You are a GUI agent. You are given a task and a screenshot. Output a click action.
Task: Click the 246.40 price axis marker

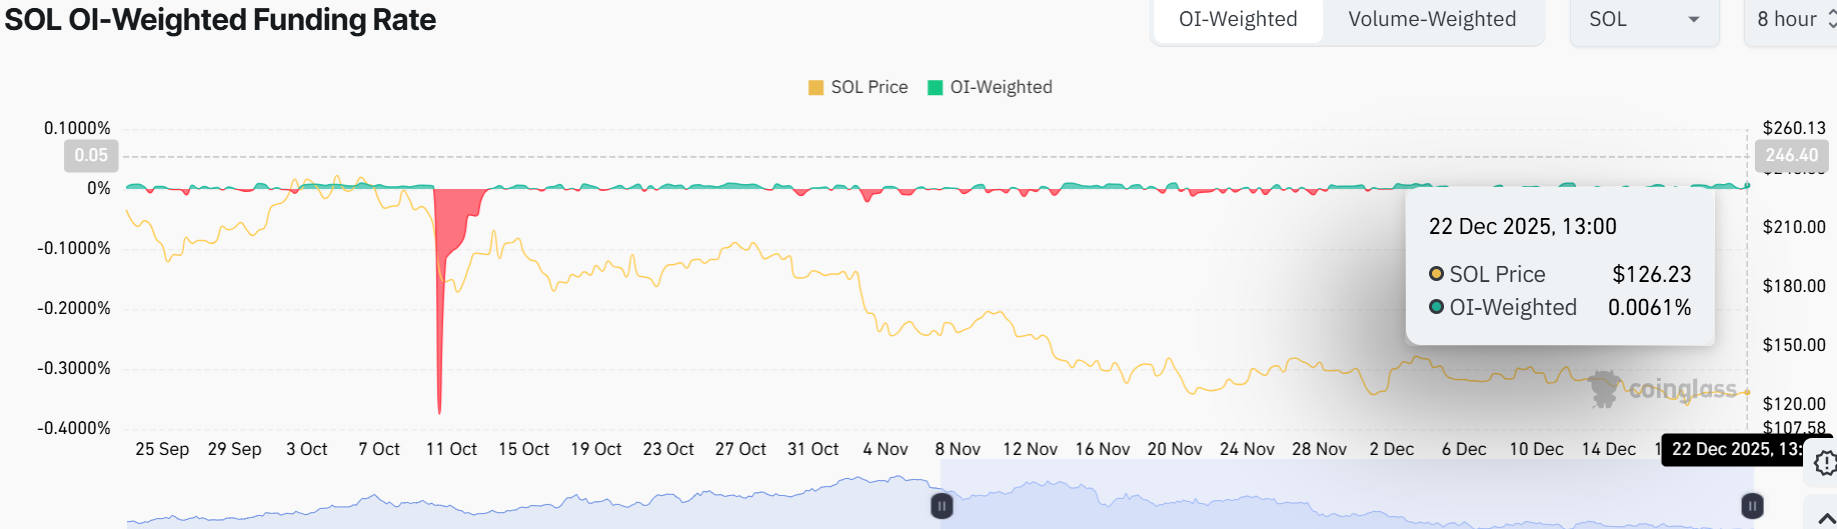click(1791, 155)
